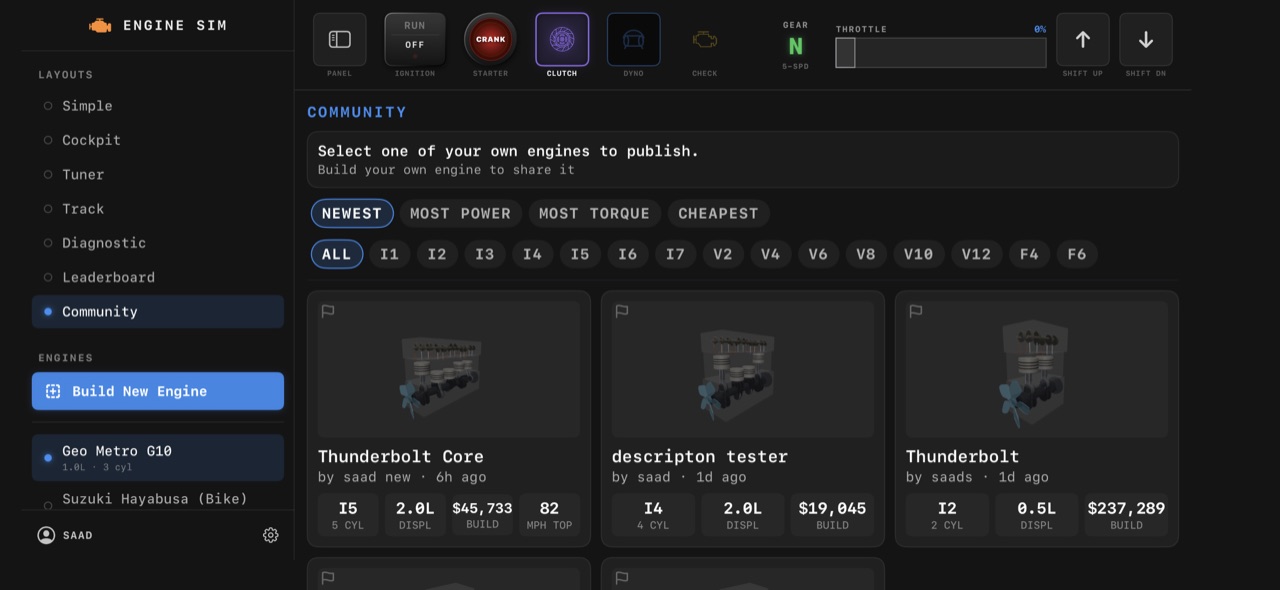This screenshot has height=590, width=1280.
Task: Click the Thunderbolt Core title
Action: 400,457
